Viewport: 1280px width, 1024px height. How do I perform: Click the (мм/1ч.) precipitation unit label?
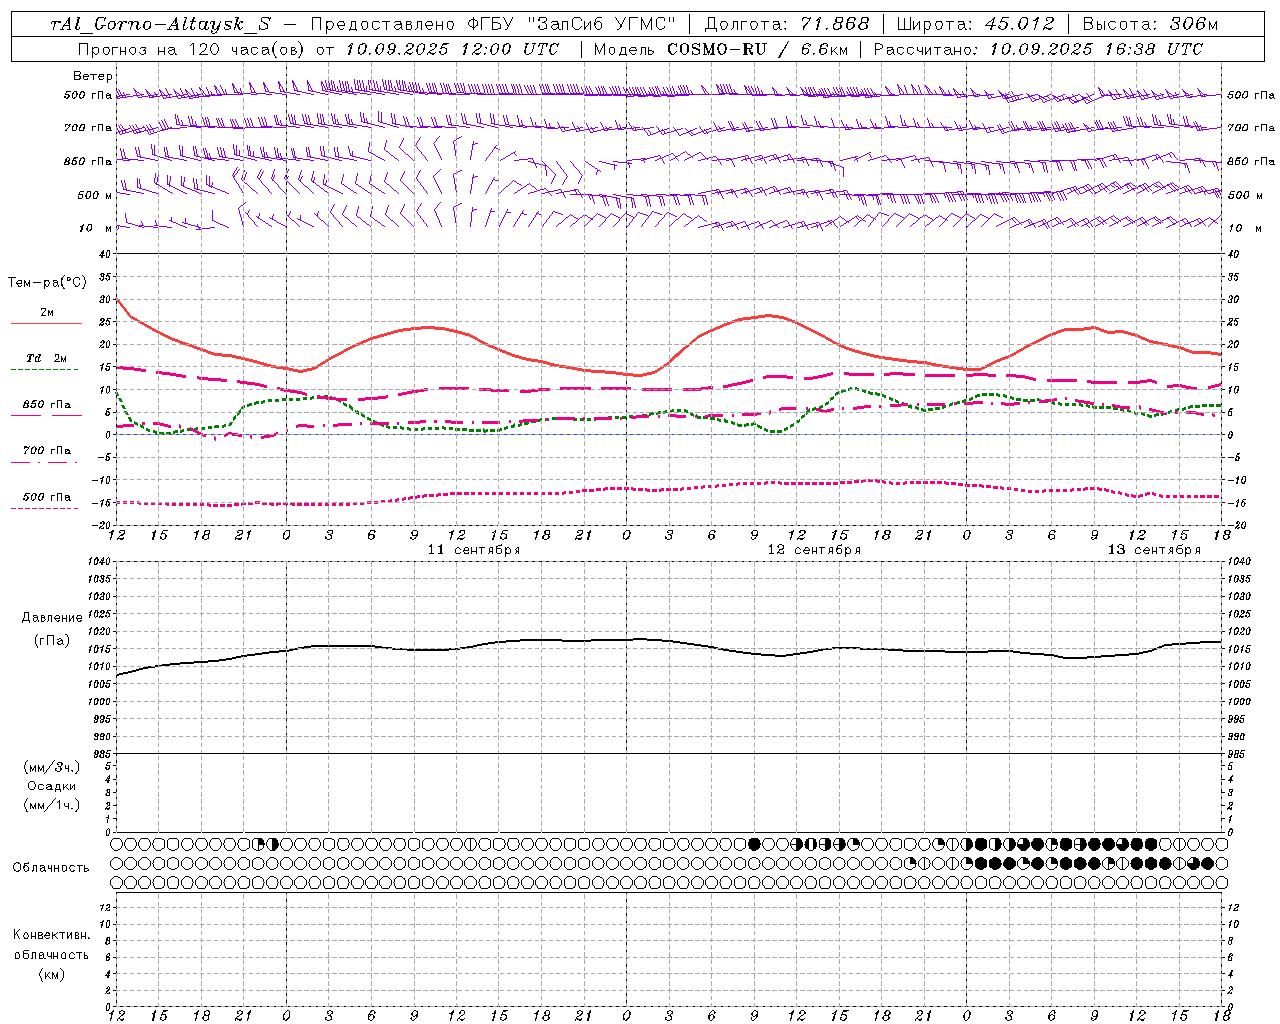click(x=52, y=805)
